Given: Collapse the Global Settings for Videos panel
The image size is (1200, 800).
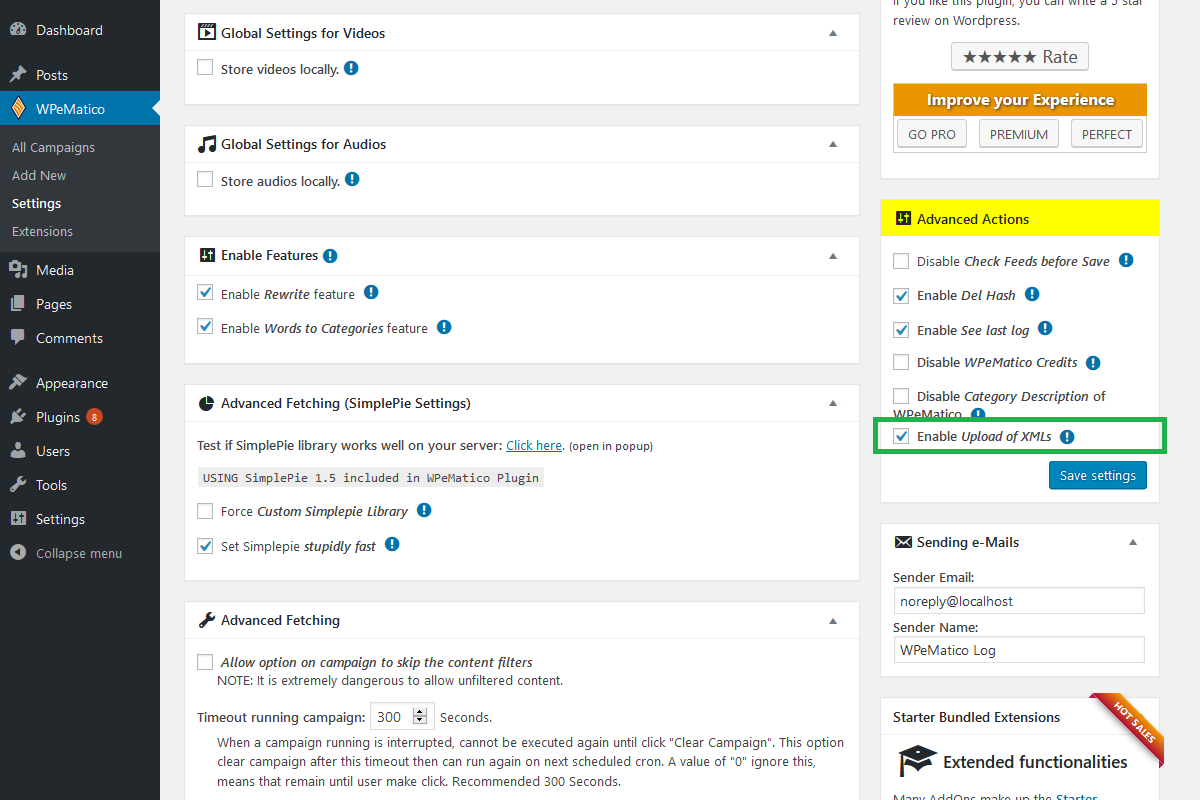Looking at the screenshot, I should [x=833, y=33].
